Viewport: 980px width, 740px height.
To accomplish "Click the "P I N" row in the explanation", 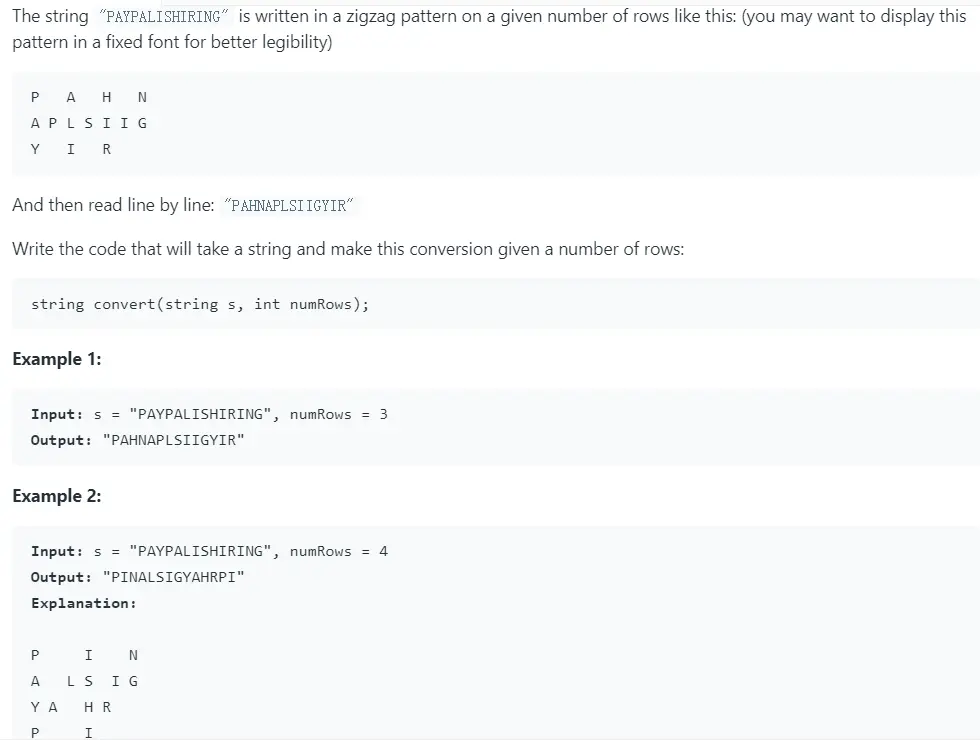I will pyautogui.click(x=85, y=655).
